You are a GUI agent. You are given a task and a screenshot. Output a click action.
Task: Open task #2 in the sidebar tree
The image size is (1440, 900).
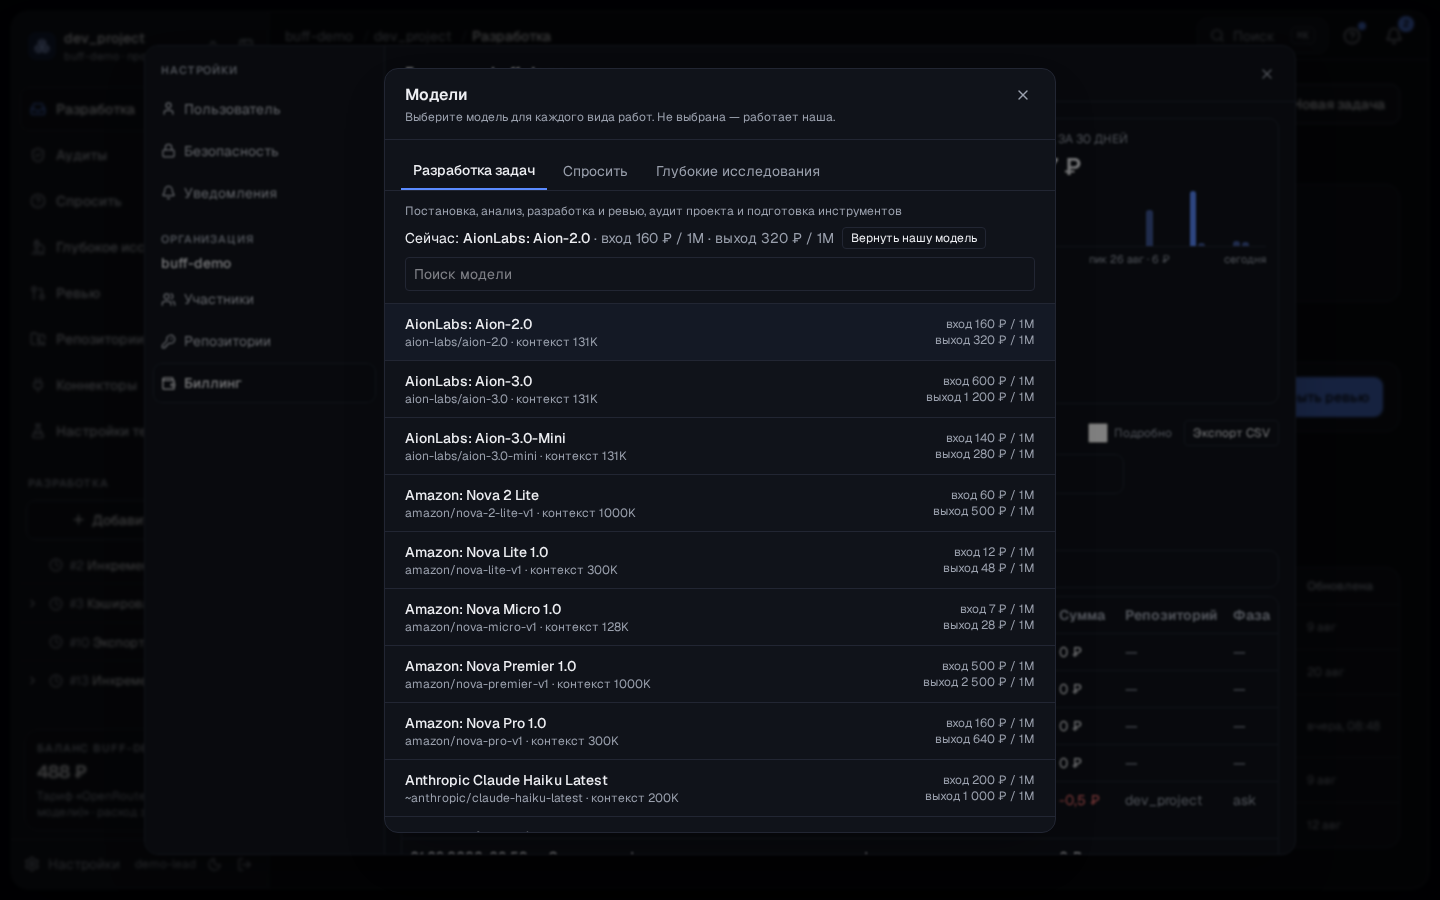96,565
